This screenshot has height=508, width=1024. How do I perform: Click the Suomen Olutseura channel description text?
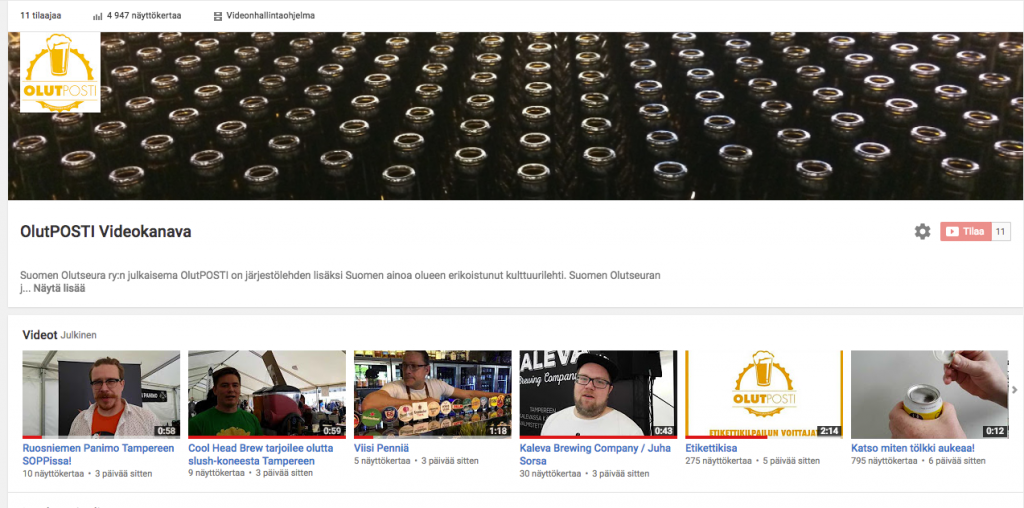click(340, 281)
